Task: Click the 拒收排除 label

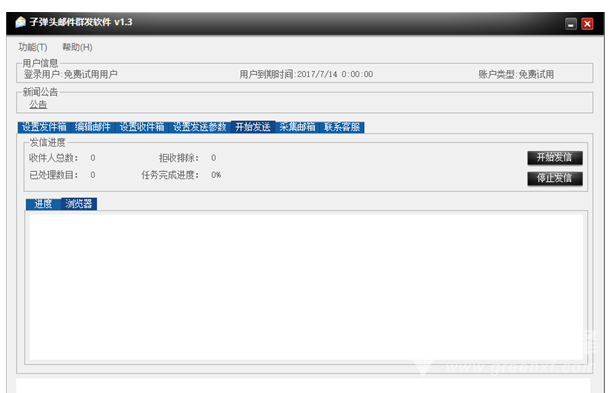Action: click(179, 158)
